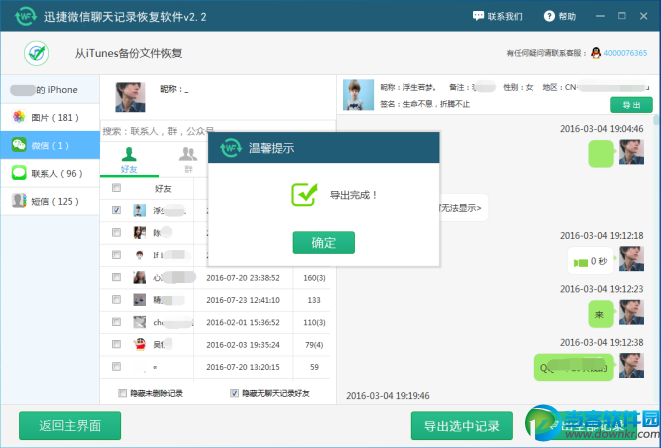661x448 pixels.
Task: Select the 短信 (125) contacts book icon
Action: click(x=19, y=201)
